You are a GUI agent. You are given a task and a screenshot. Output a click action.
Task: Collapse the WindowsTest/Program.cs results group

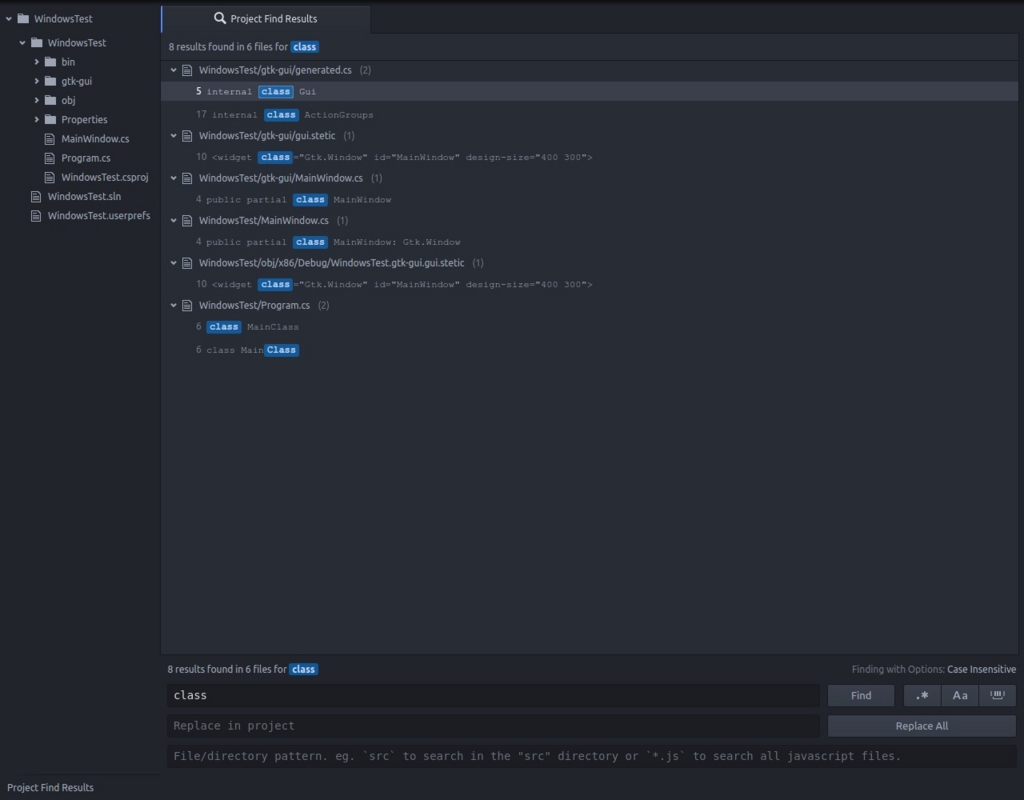click(173, 305)
